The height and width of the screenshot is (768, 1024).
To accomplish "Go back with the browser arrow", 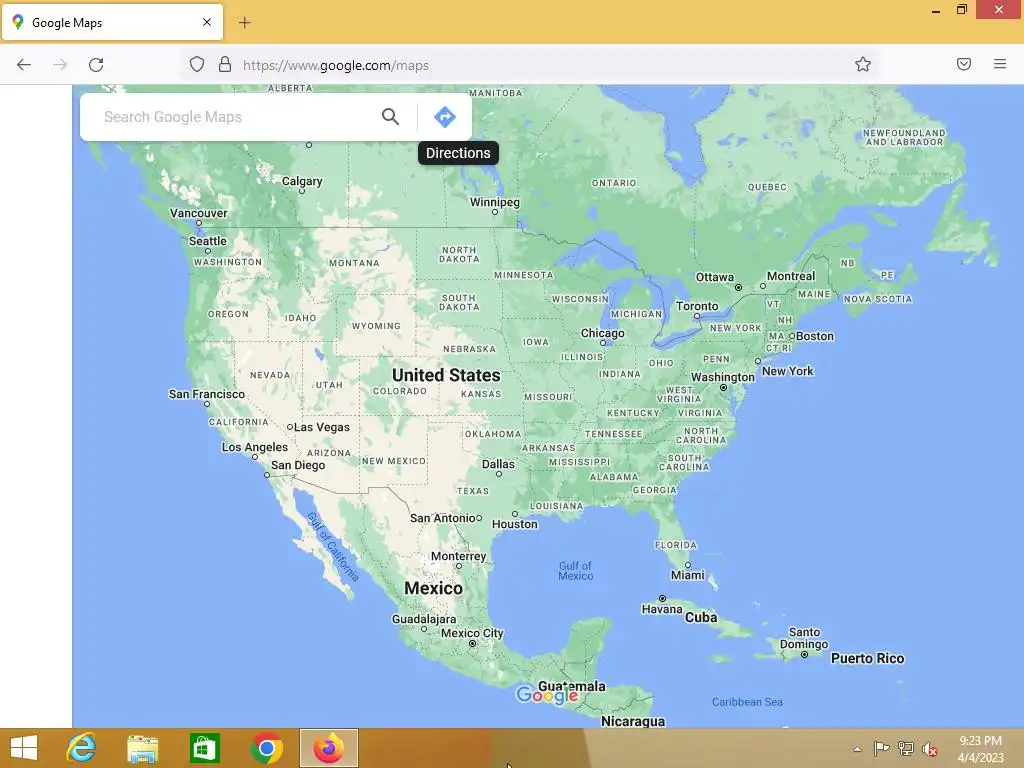I will point(24,65).
